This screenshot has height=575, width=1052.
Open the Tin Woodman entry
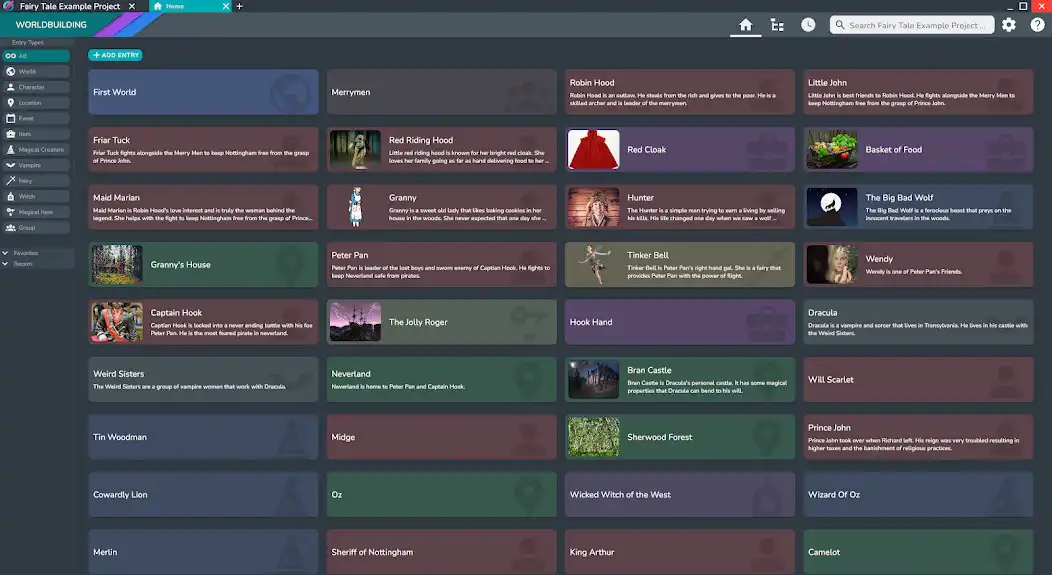coord(203,437)
